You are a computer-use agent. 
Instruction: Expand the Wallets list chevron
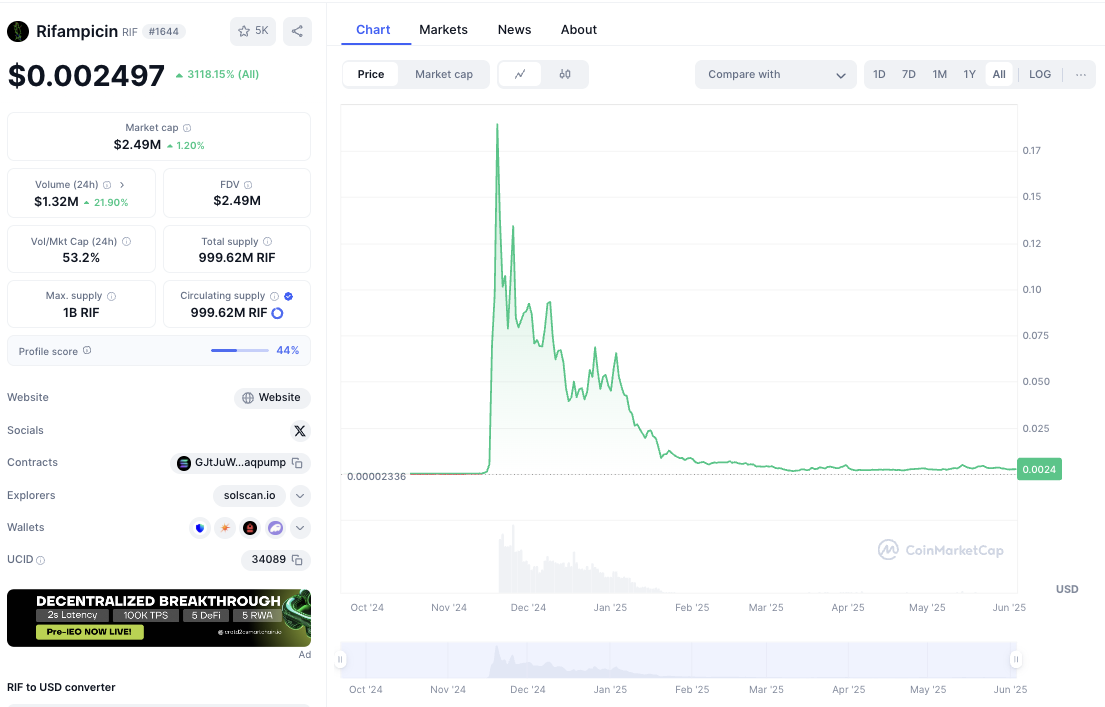[x=300, y=528]
